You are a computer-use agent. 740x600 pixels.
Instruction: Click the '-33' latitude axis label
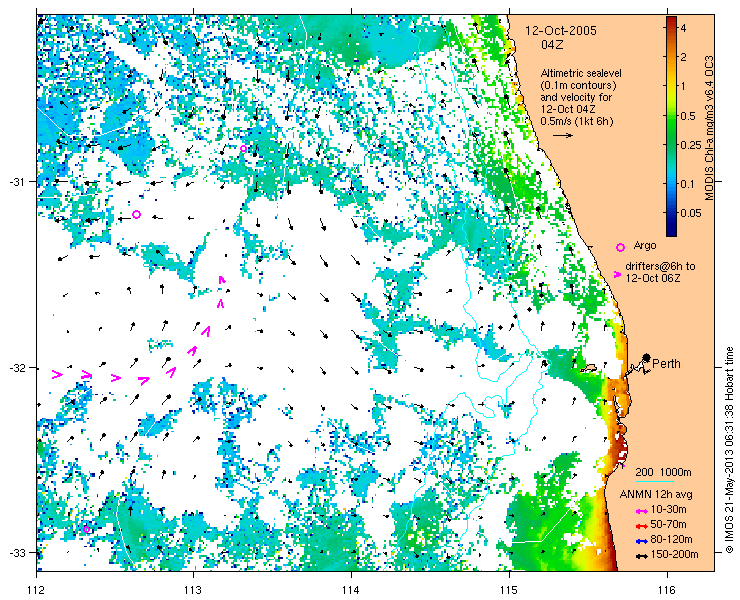click(15, 553)
